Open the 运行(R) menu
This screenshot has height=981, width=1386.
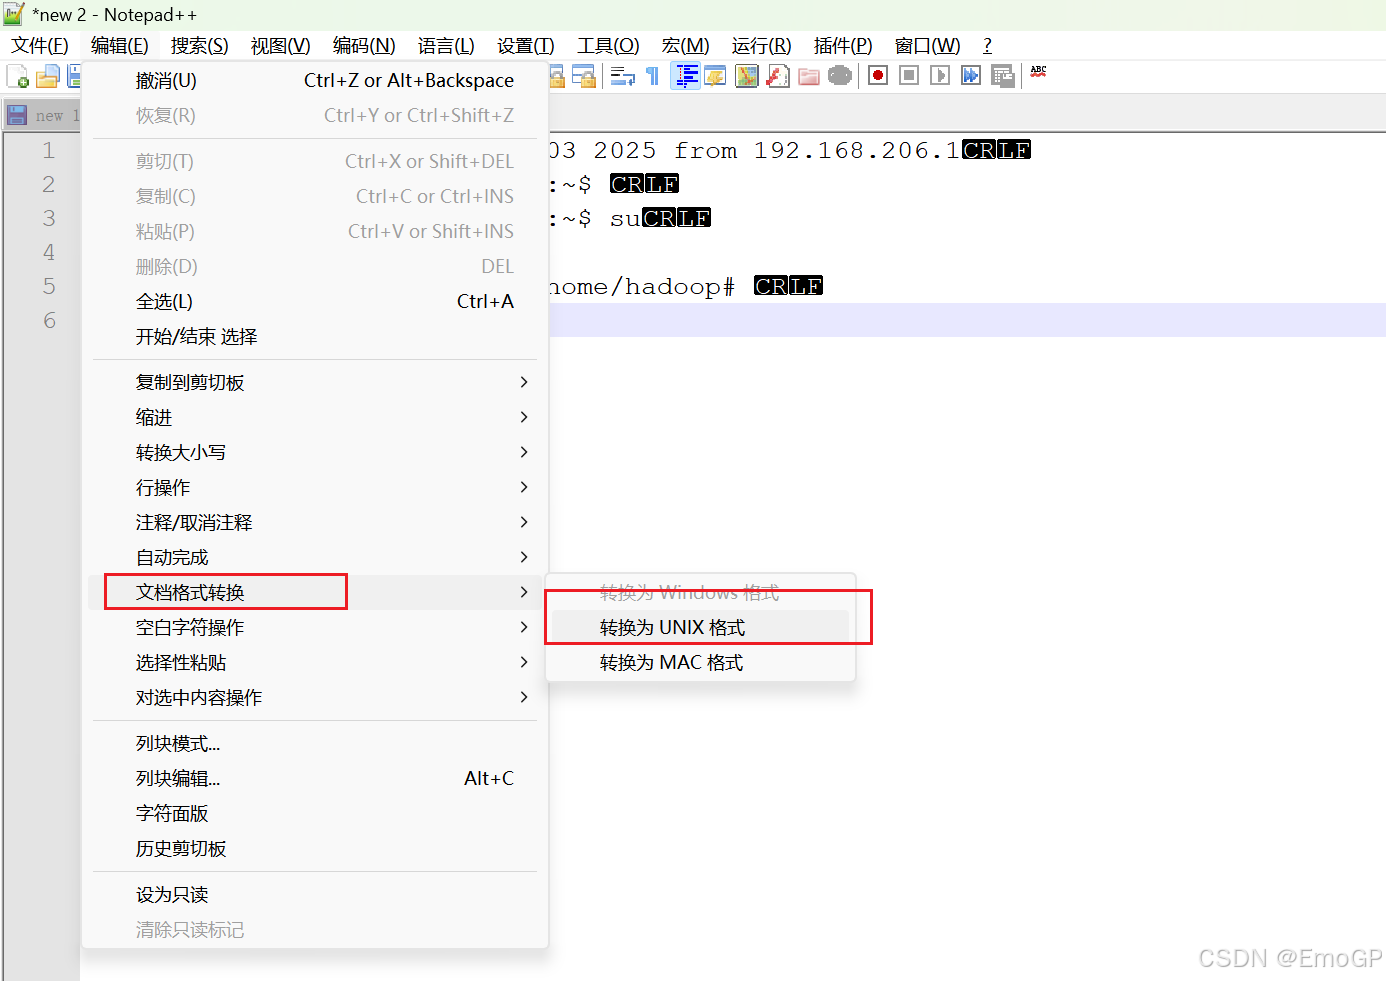(762, 46)
